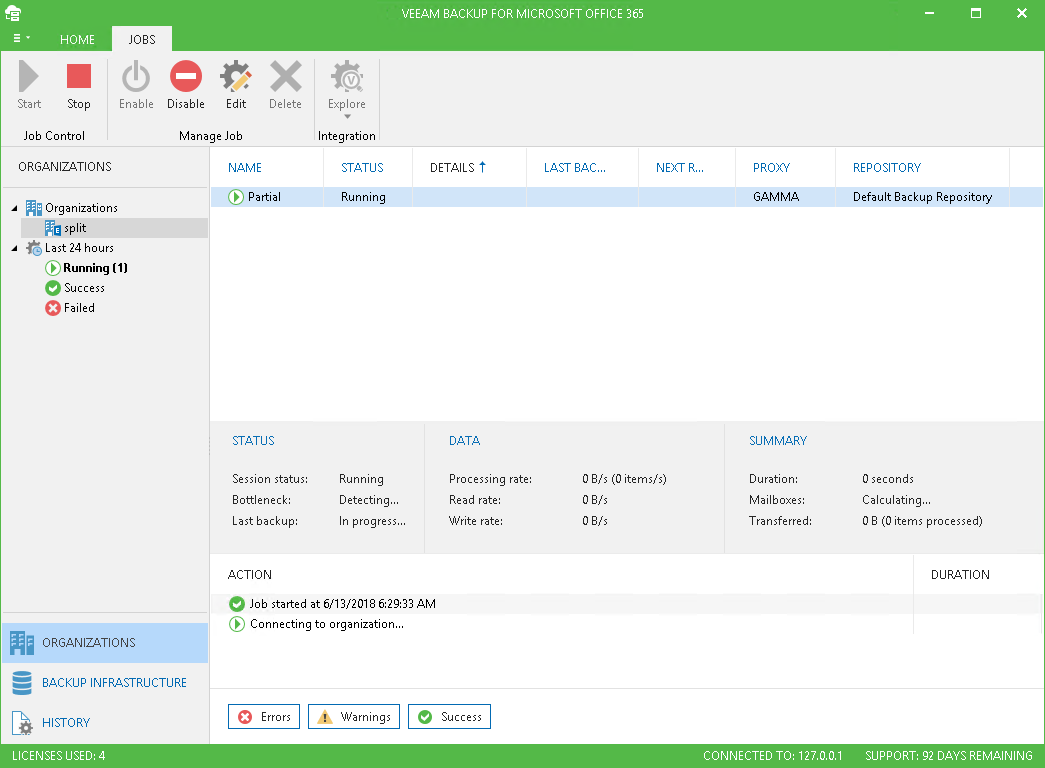Click the Enable job power icon

click(136, 76)
